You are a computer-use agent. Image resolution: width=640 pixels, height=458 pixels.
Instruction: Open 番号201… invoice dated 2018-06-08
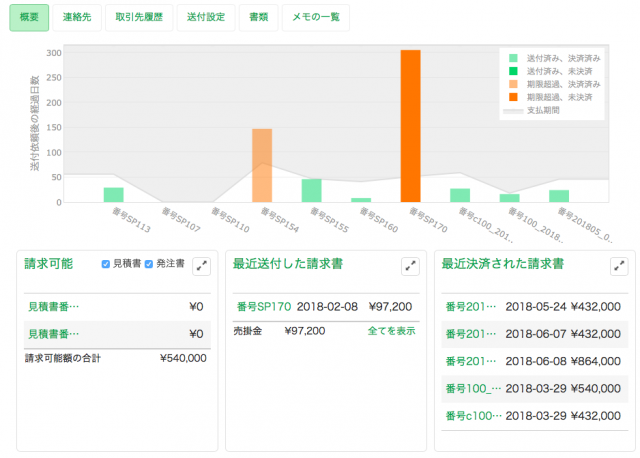pyautogui.click(x=471, y=361)
